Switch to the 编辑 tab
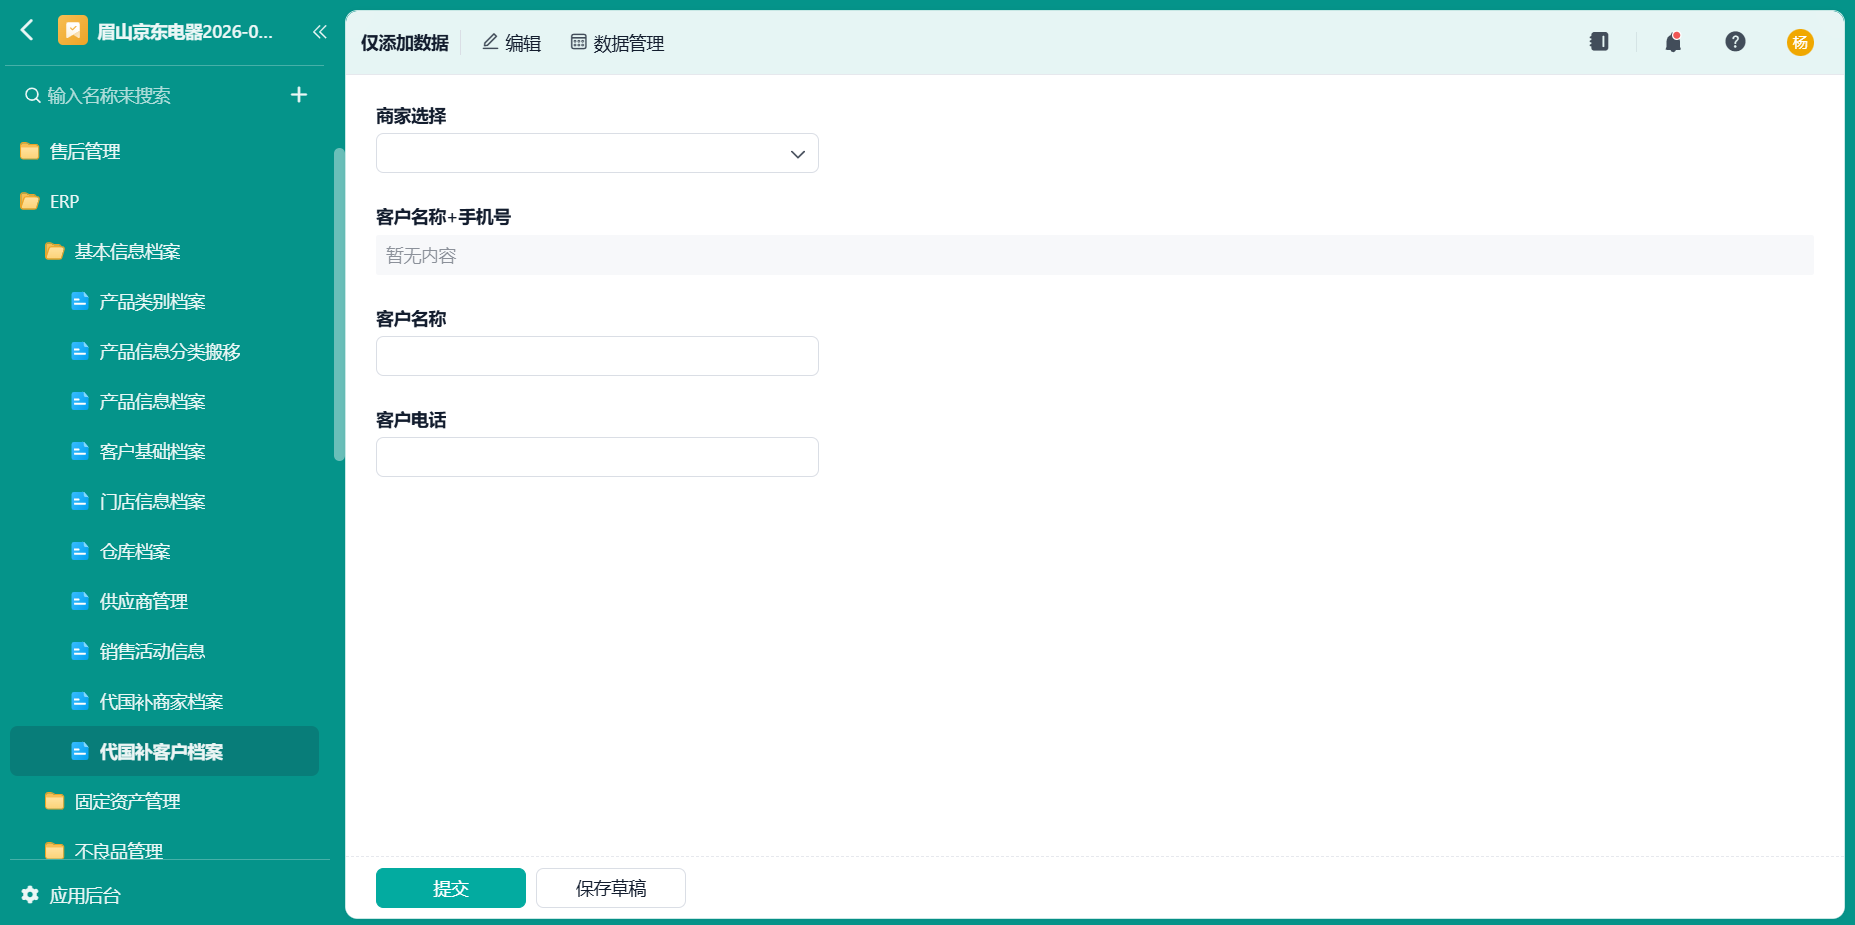This screenshot has height=925, width=1855. (x=511, y=43)
